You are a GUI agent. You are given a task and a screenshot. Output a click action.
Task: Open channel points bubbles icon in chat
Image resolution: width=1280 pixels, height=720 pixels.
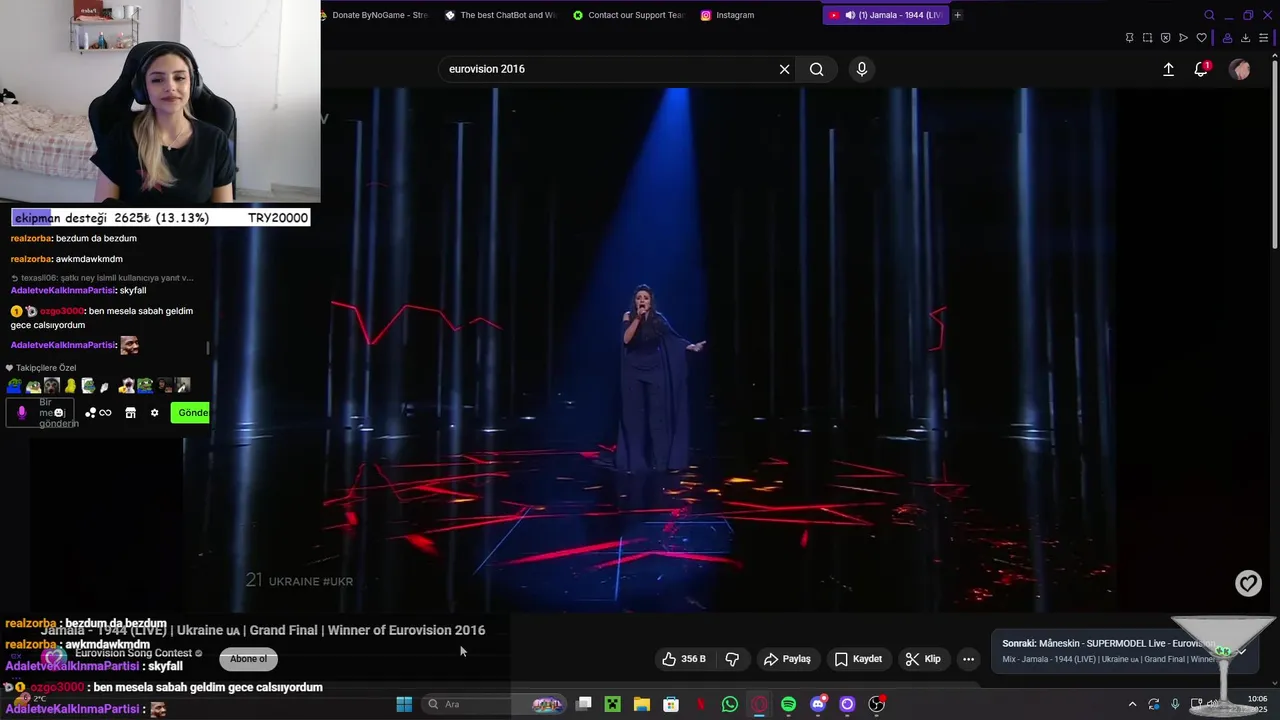coord(90,412)
